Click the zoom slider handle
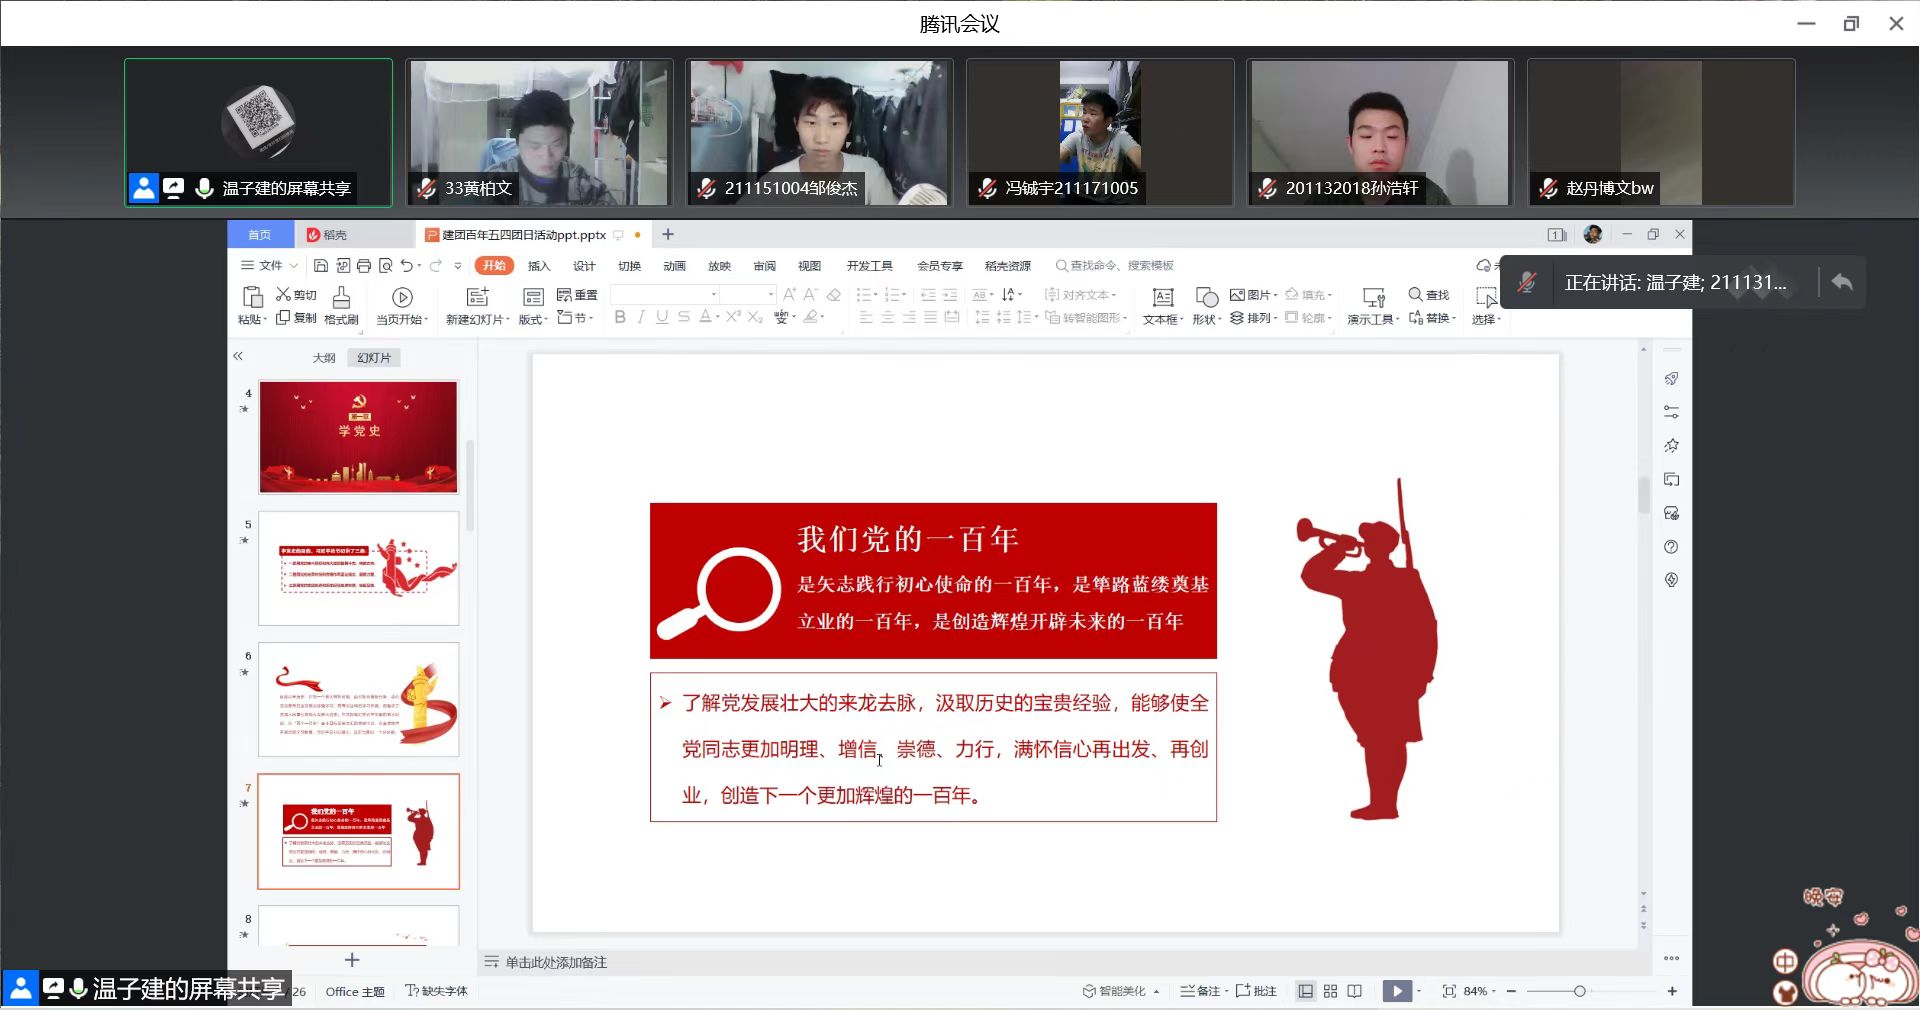This screenshot has width=1920, height=1010. click(1579, 991)
